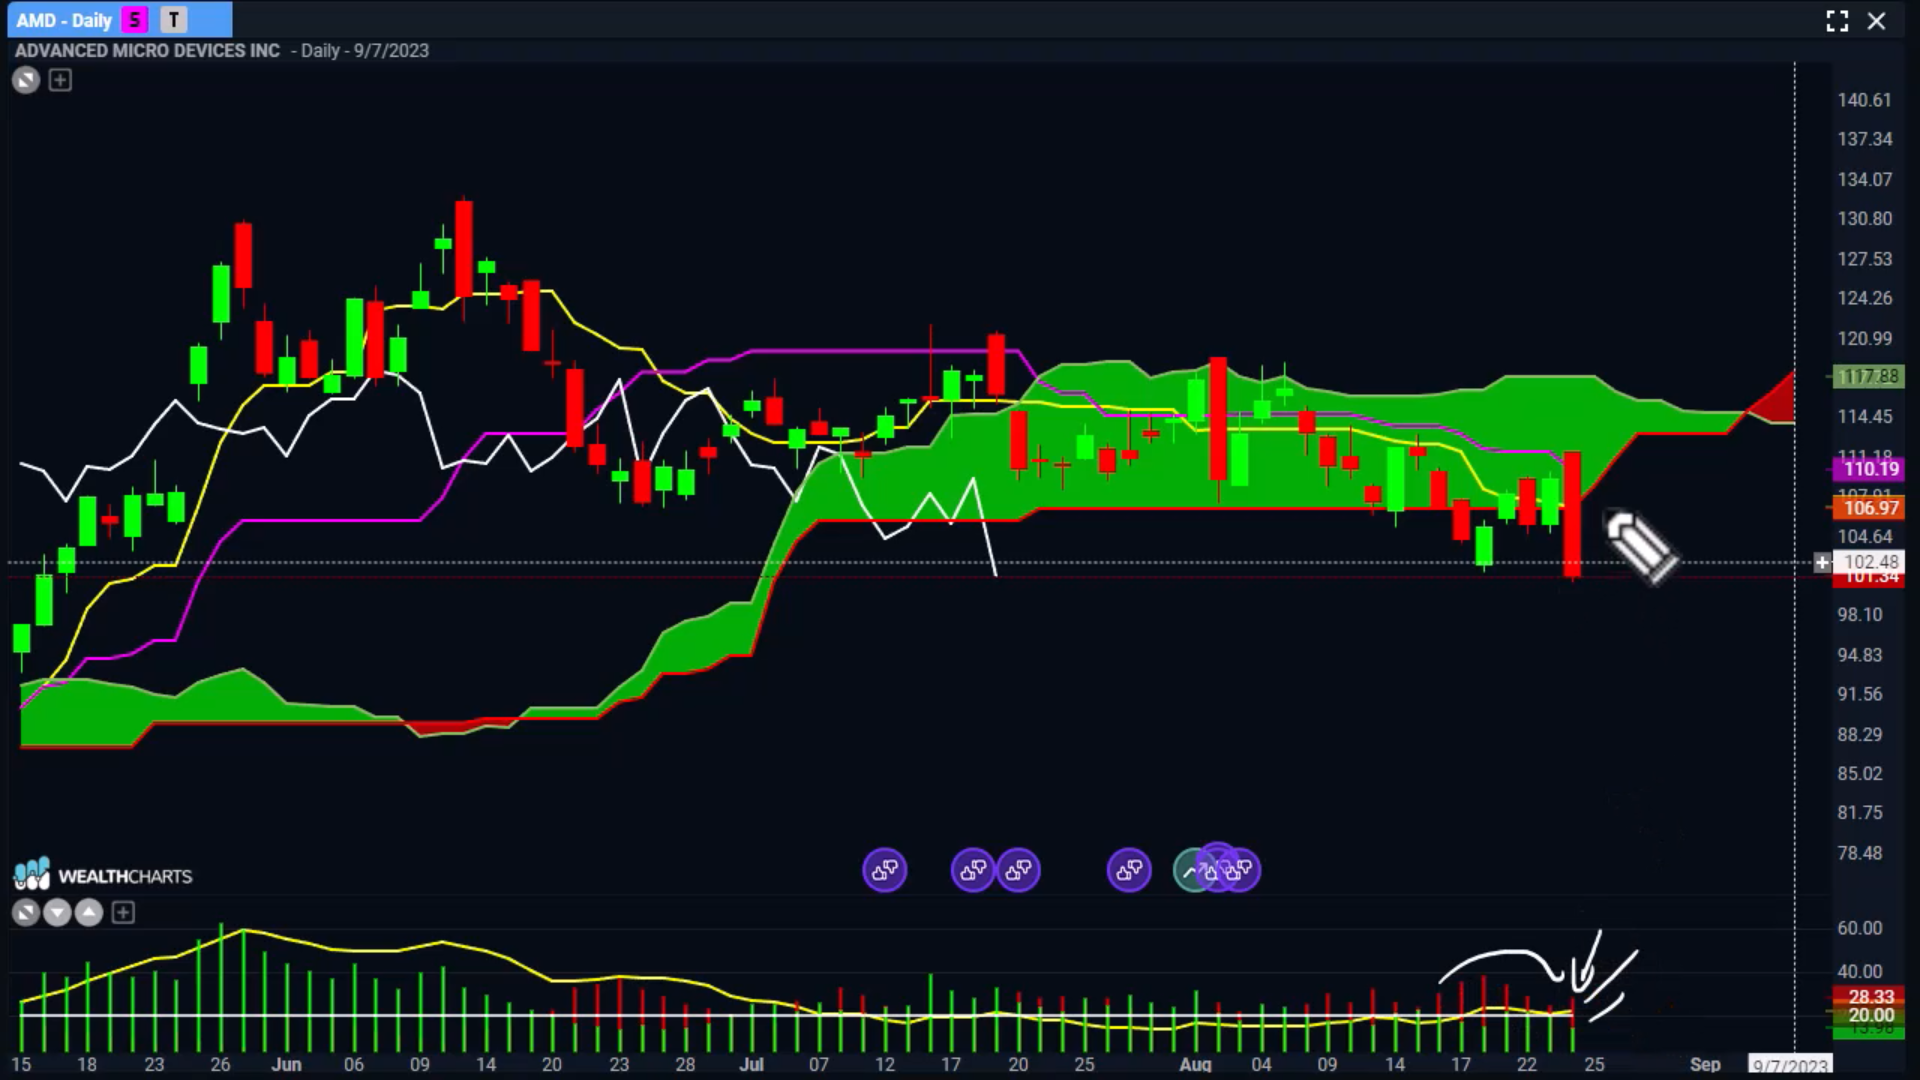1920x1080 pixels.
Task: Add indicator with volume panel plus icon
Action: 123,912
